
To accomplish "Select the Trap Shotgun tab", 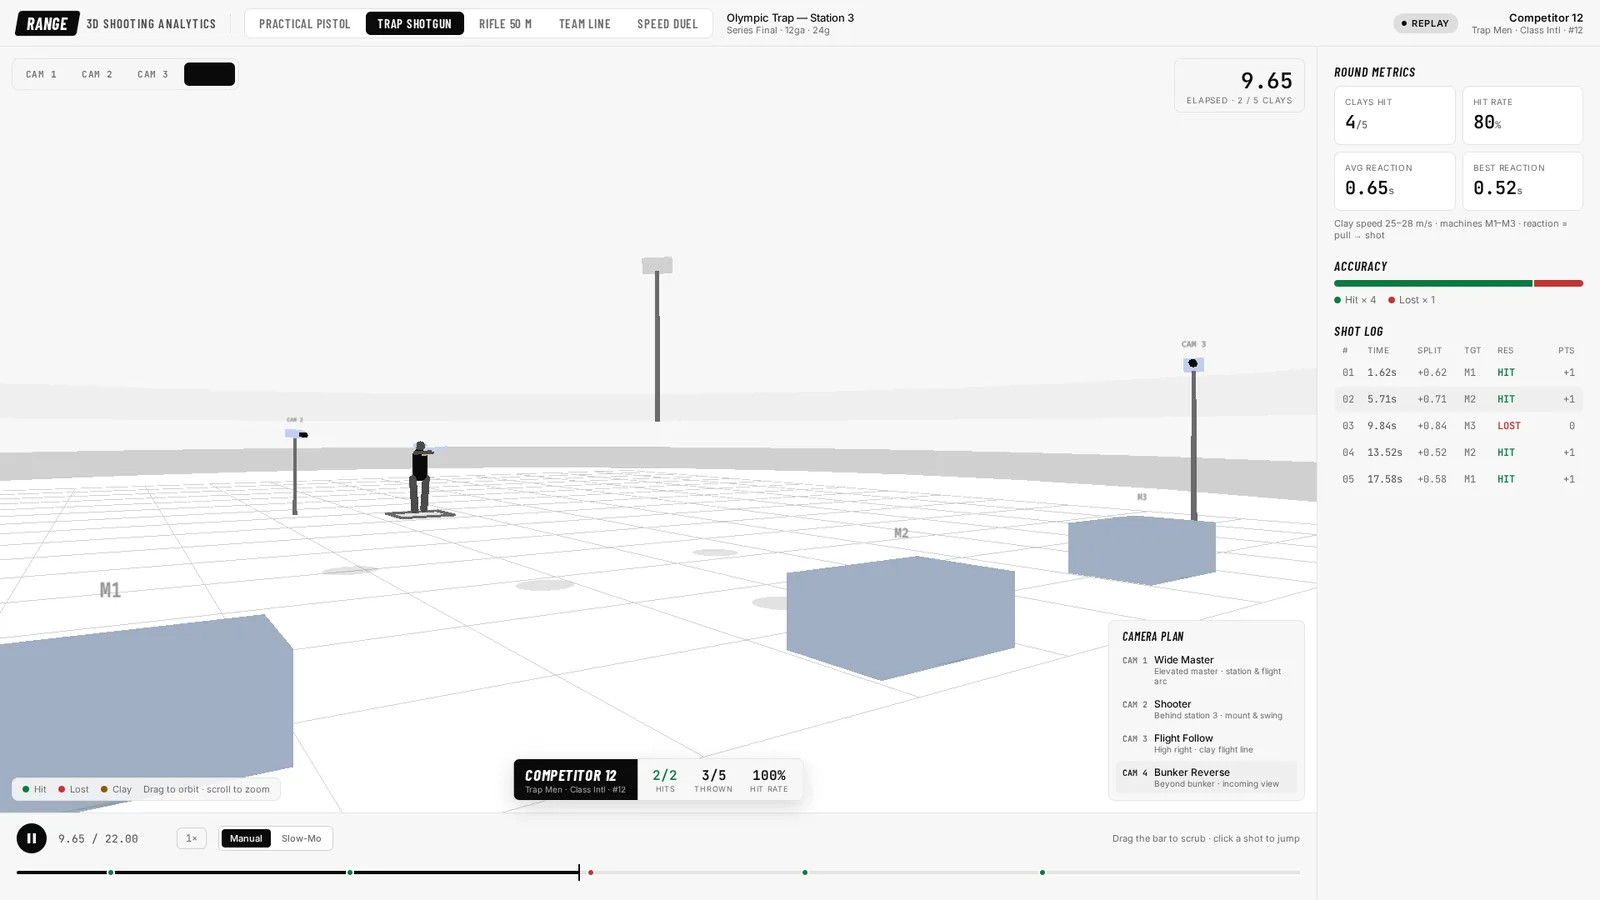I will coord(414,23).
